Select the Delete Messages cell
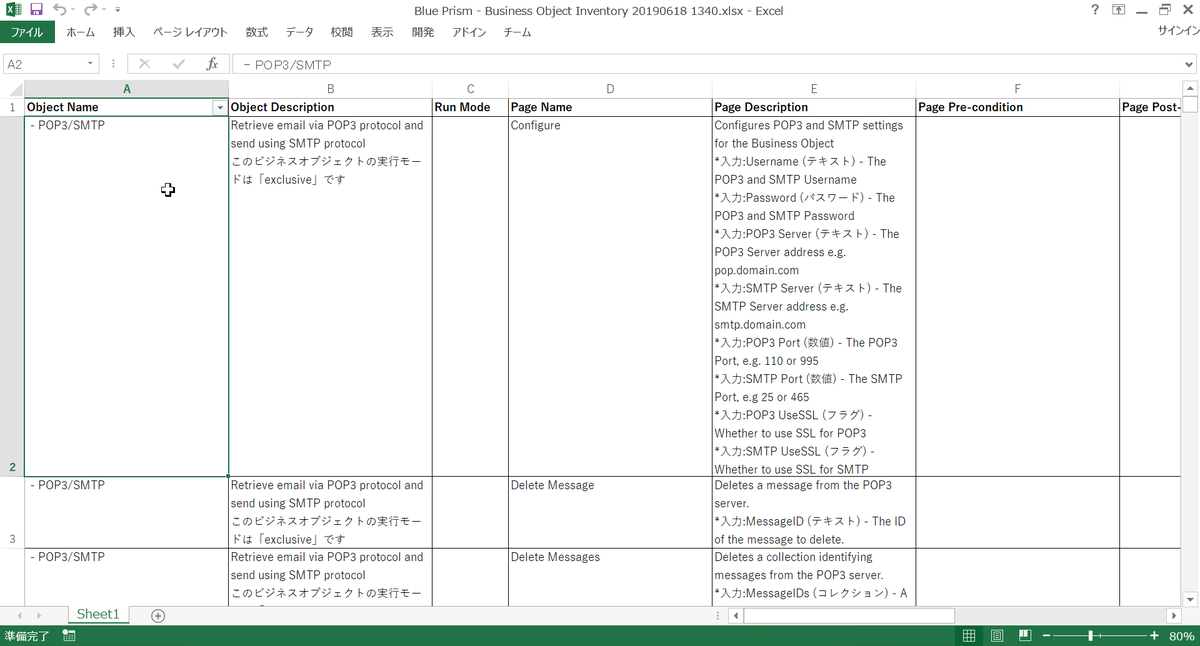Viewport: 1200px width, 646px height. pyautogui.click(x=610, y=577)
